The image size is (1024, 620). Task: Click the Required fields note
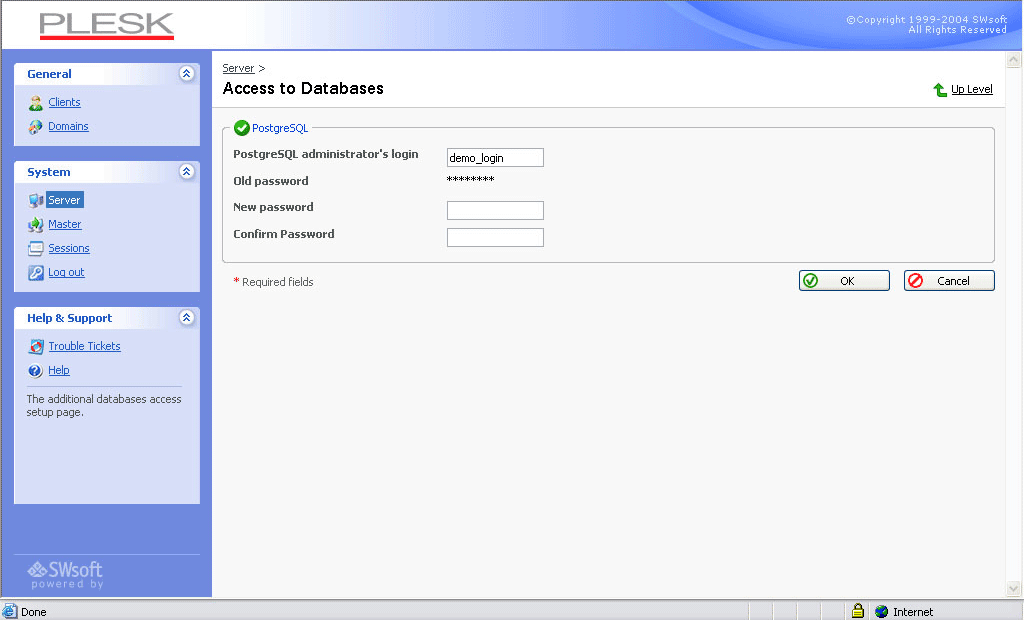pyautogui.click(x=274, y=282)
